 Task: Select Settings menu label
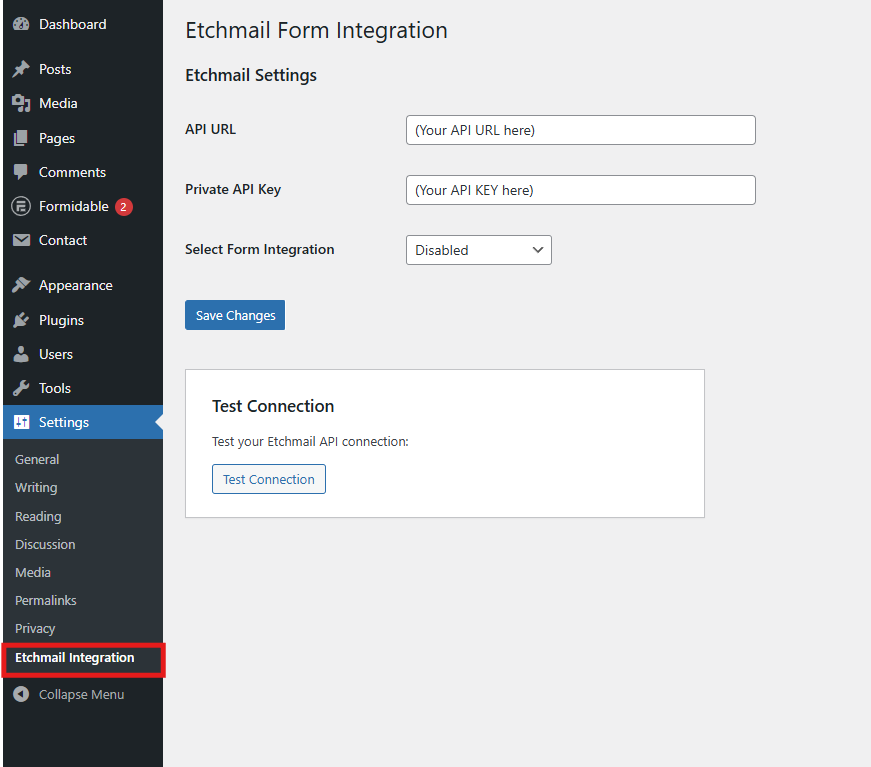pos(64,423)
